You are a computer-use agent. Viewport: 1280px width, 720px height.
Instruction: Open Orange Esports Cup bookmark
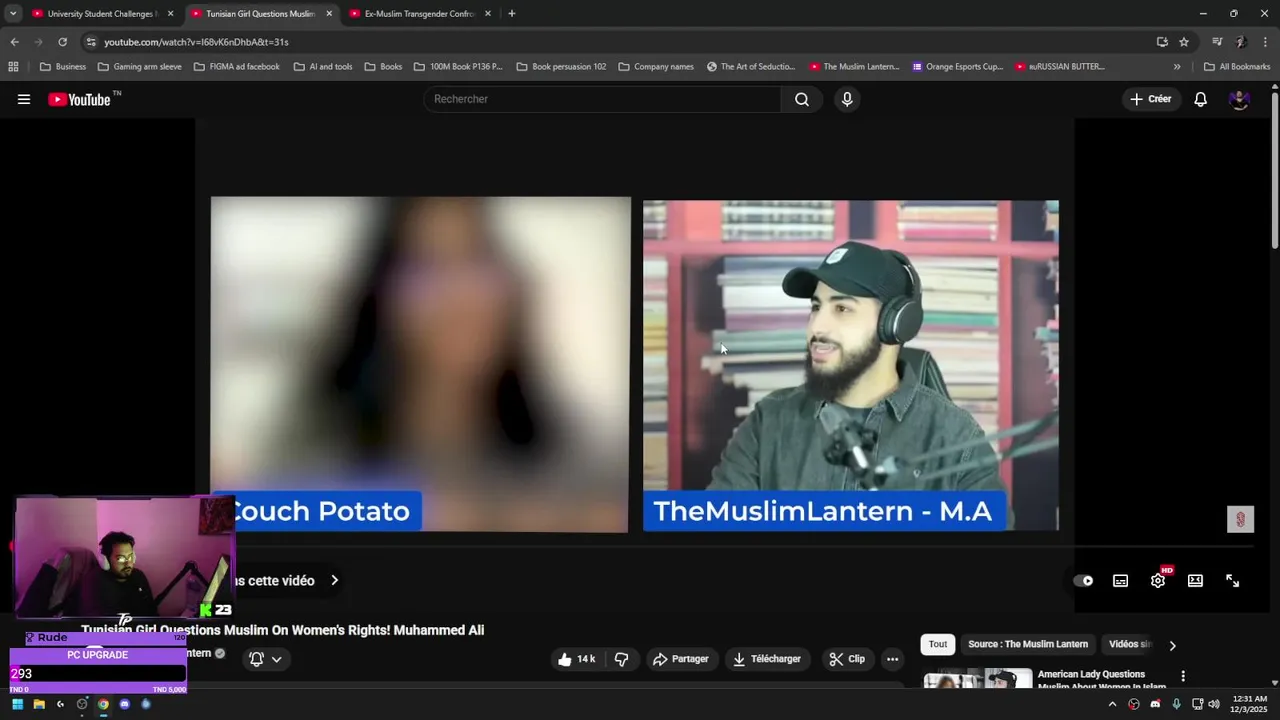point(957,67)
